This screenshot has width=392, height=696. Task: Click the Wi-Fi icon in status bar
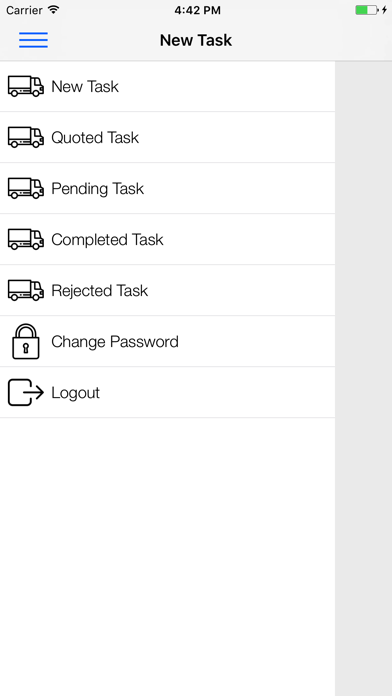coord(54,10)
